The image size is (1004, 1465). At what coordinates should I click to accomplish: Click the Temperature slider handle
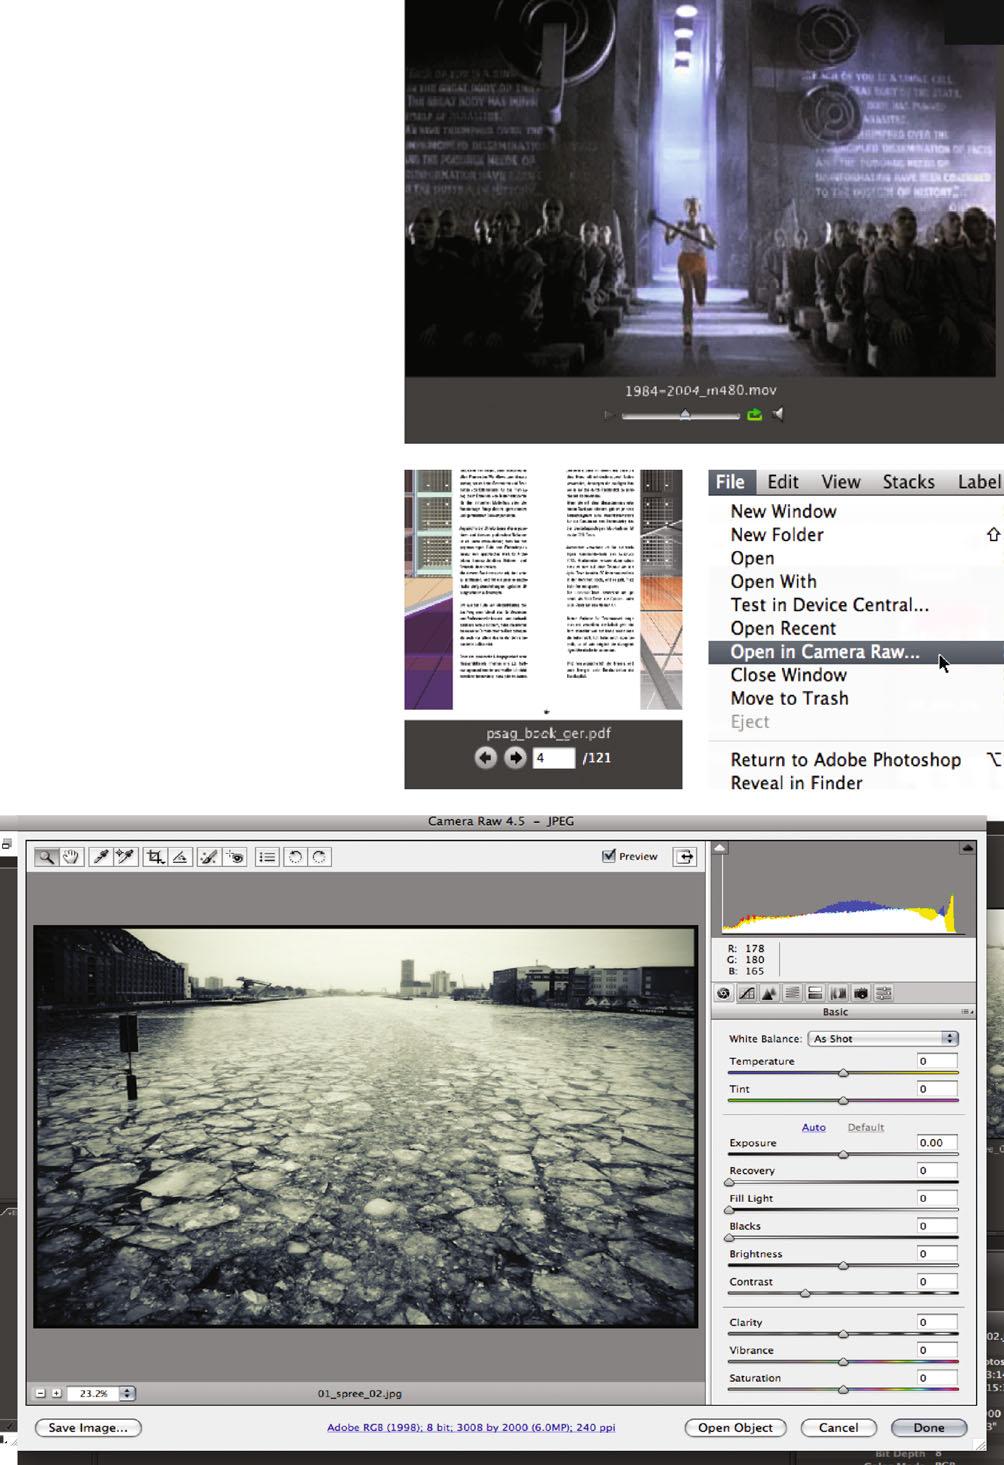[x=843, y=1073]
